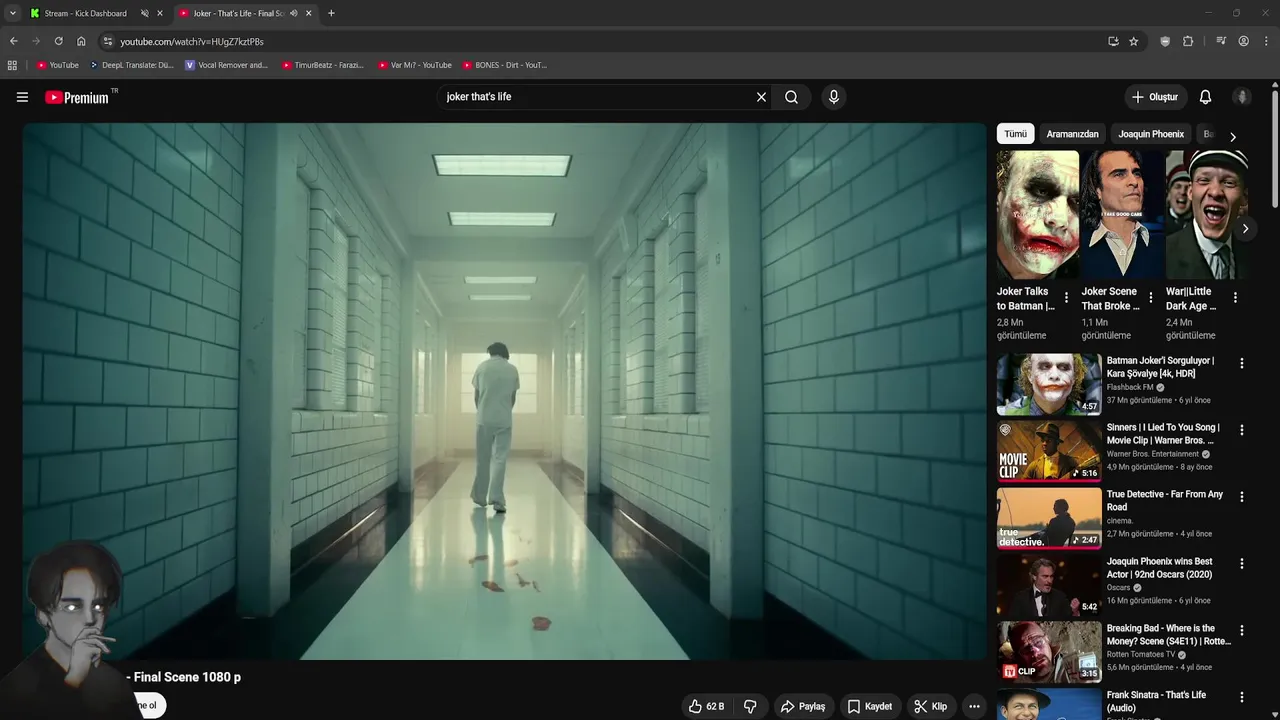1280x720 pixels.
Task: Open options for Joaquin Phoenix Best Actor video
Action: pyautogui.click(x=1242, y=564)
